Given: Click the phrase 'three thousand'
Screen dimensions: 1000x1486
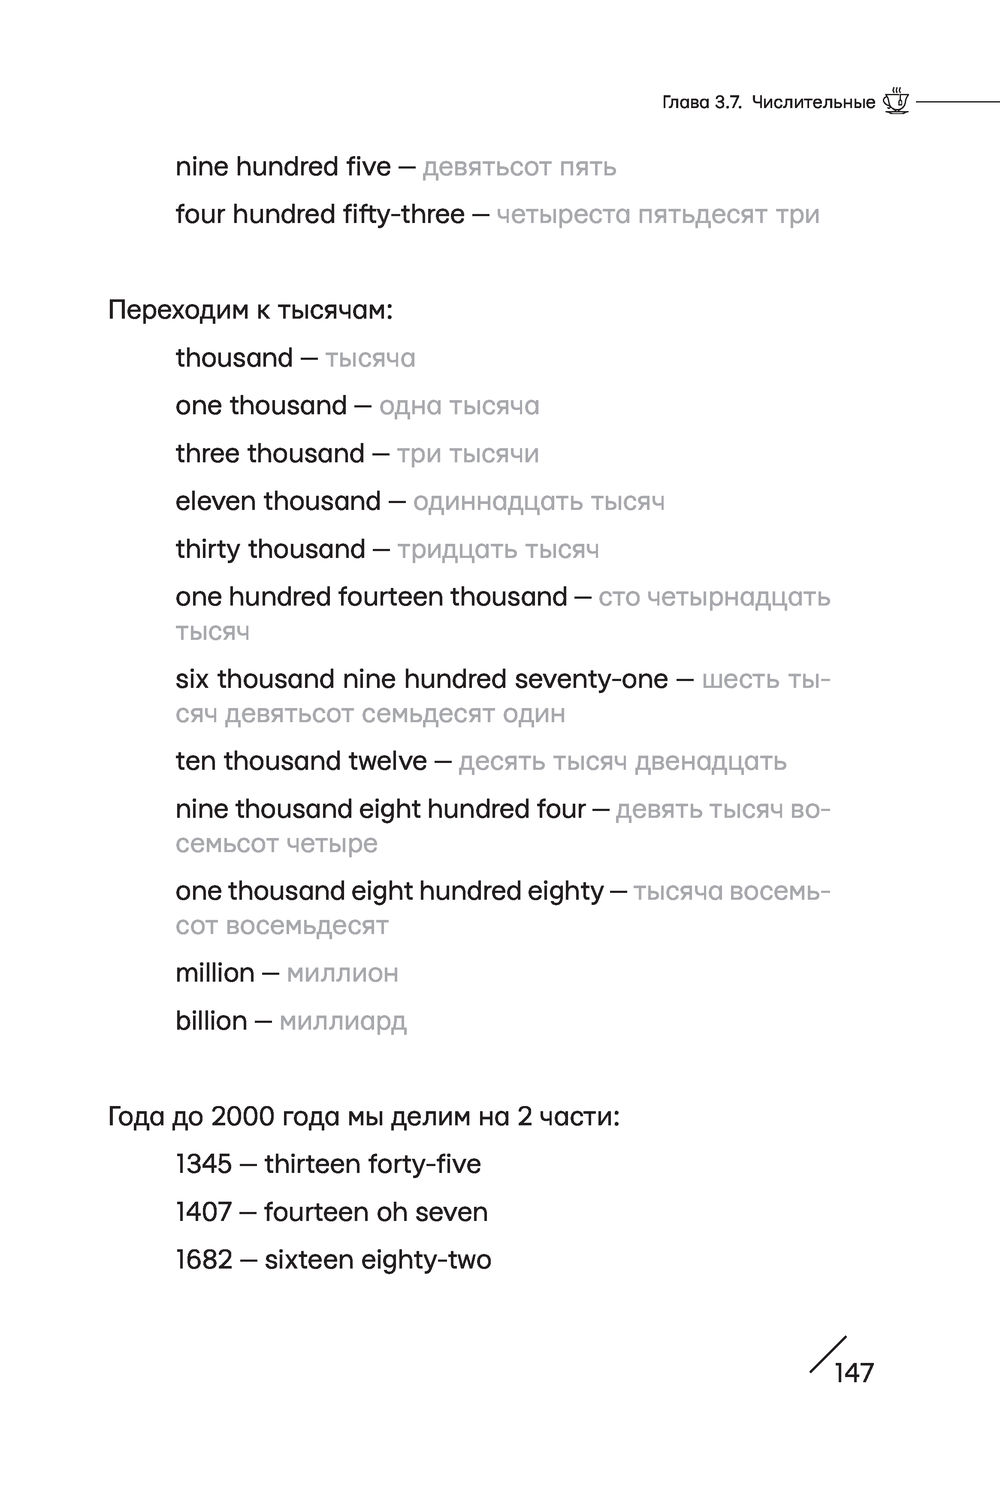Looking at the screenshot, I should coord(270,454).
